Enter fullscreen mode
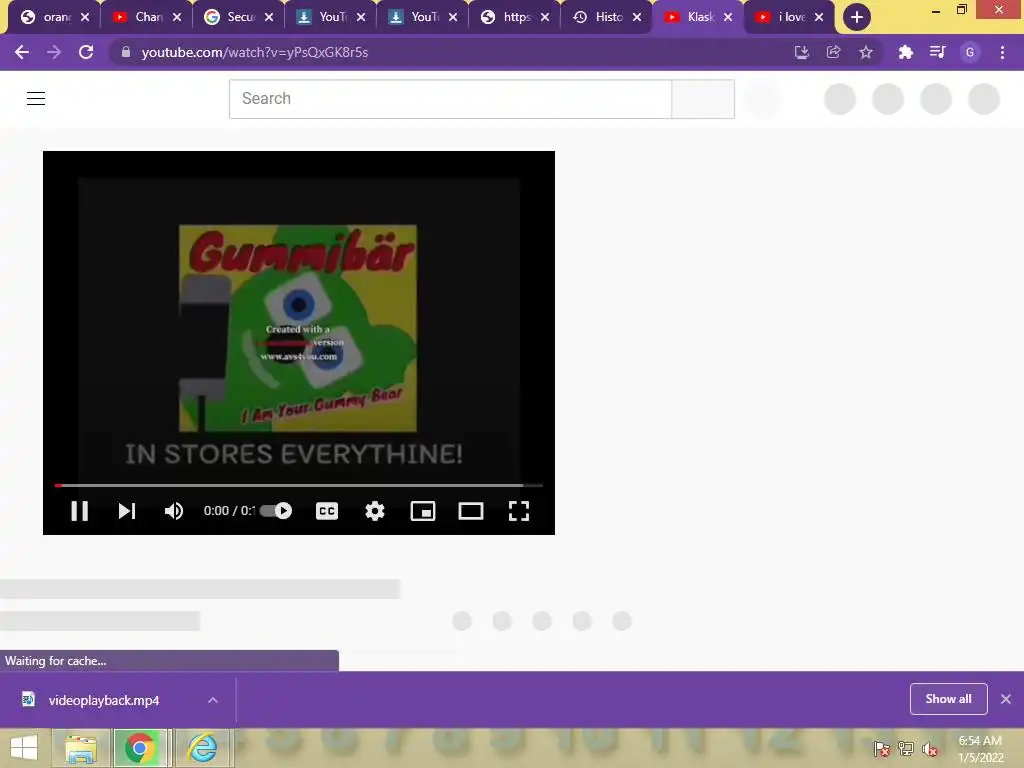The height and width of the screenshot is (768, 1024). click(519, 511)
